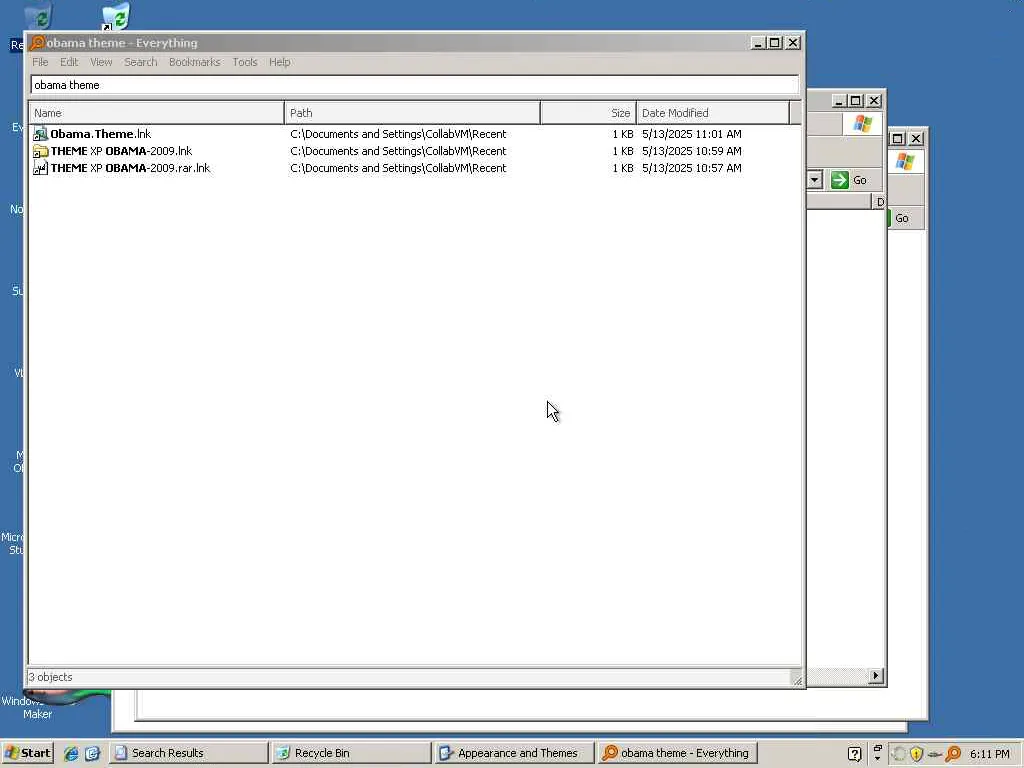
Task: Click the path of THEME XP OBAMA-2009.rar.lnk
Action: coord(398,168)
